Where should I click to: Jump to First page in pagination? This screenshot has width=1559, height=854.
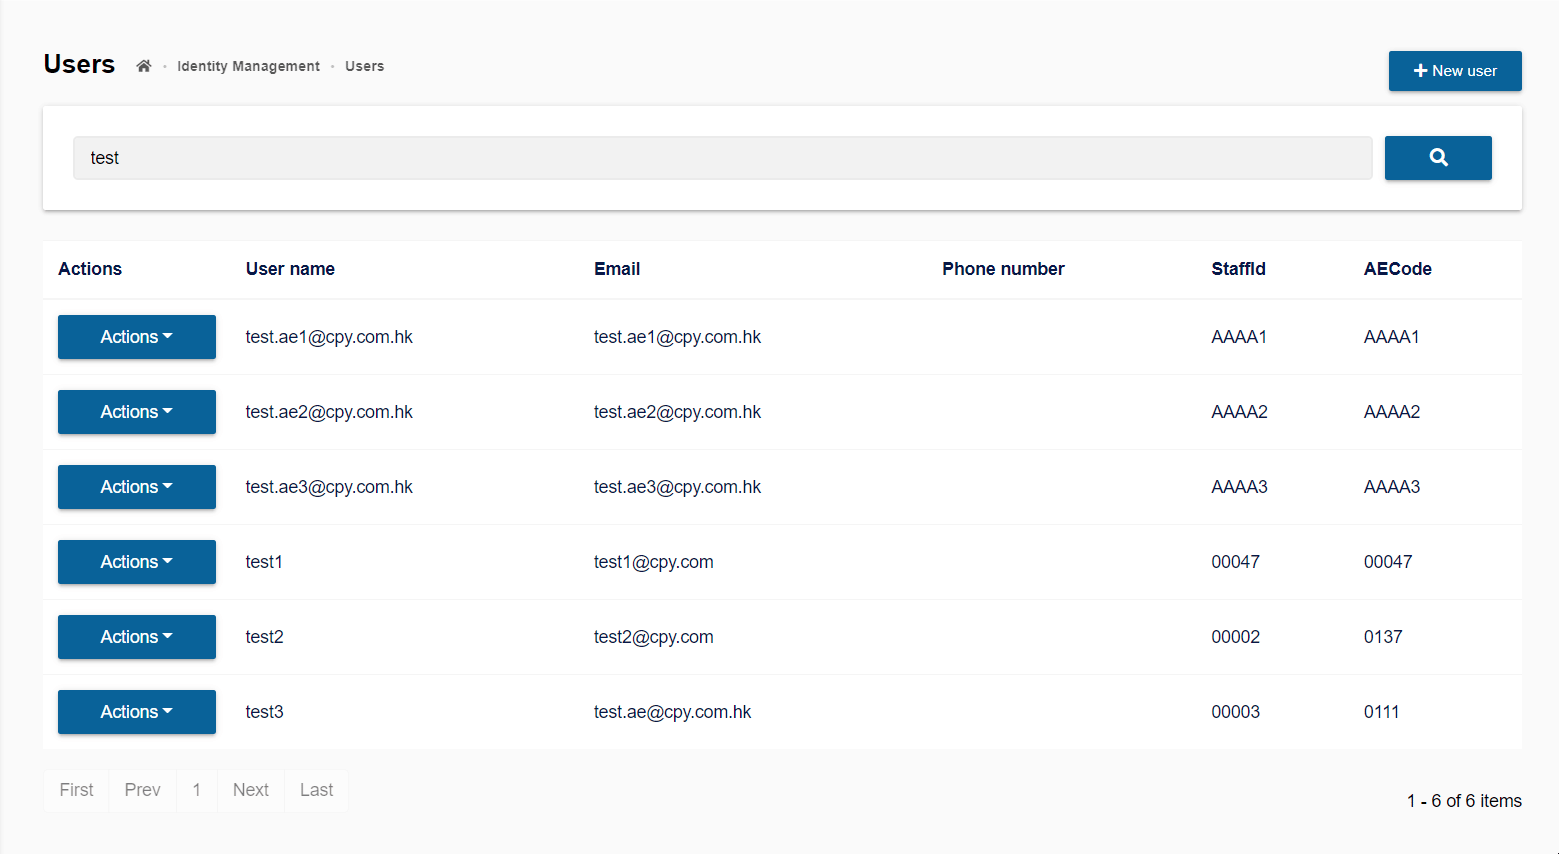click(x=76, y=790)
